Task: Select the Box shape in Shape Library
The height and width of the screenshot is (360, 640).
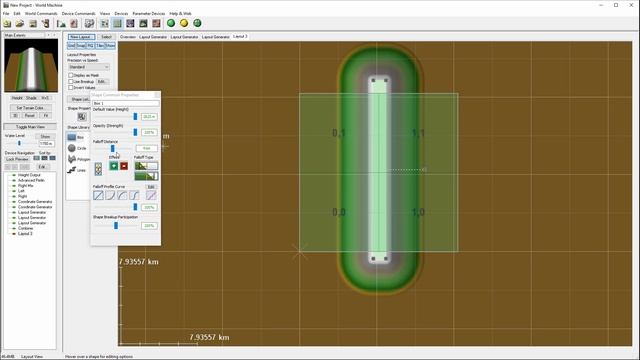Action: point(76,138)
